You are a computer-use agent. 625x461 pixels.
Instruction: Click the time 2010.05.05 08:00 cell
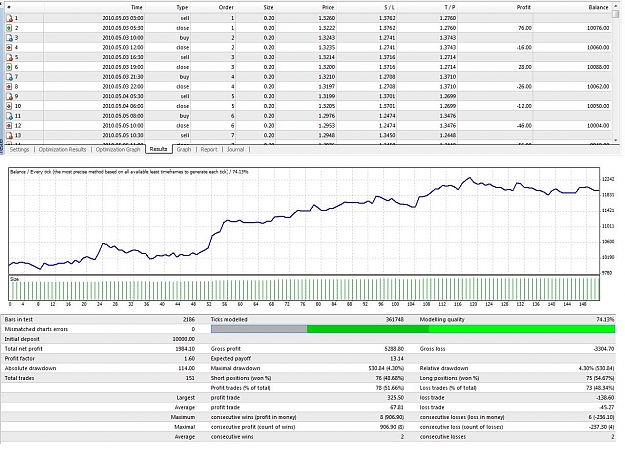(x=123, y=116)
